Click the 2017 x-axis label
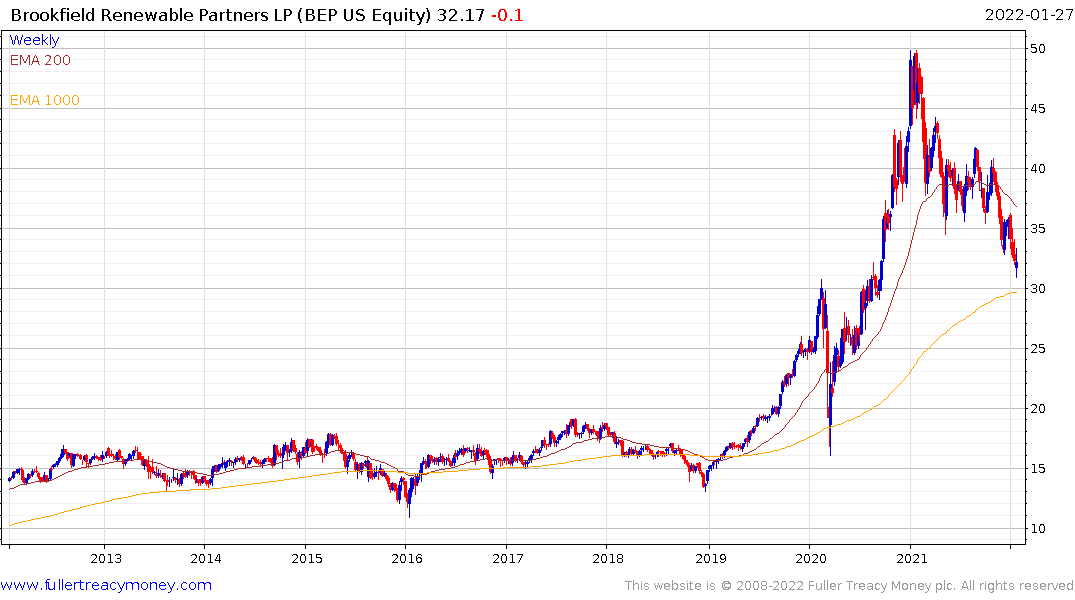This screenshot has width=1075, height=600. point(507,558)
